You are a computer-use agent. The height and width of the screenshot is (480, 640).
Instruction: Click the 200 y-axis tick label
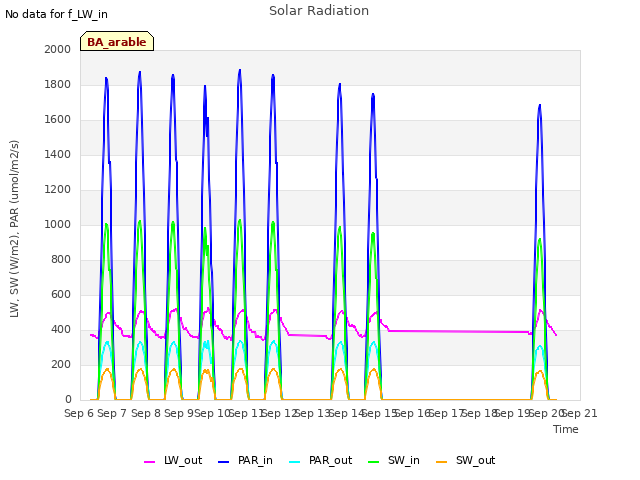coord(61,364)
